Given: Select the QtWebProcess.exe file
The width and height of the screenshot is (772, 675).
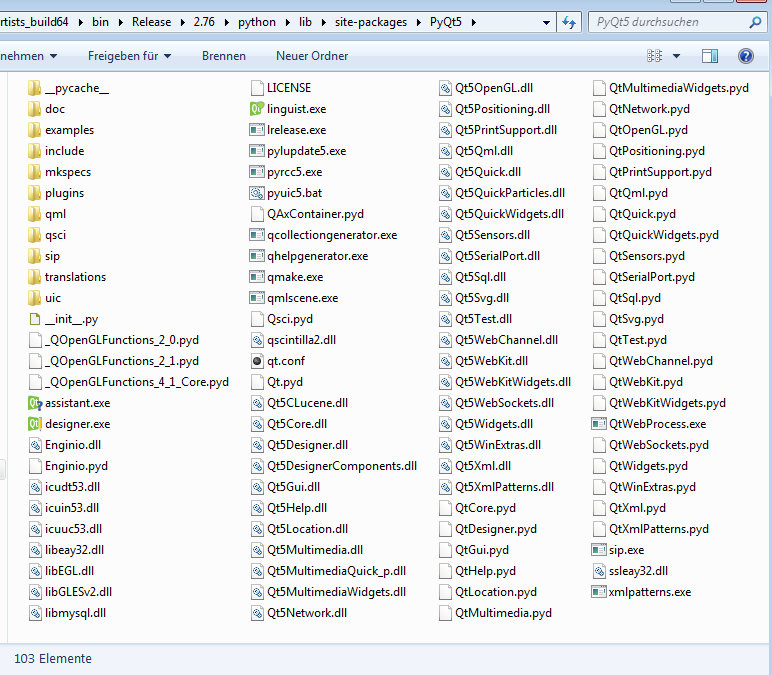Looking at the screenshot, I should [x=656, y=424].
